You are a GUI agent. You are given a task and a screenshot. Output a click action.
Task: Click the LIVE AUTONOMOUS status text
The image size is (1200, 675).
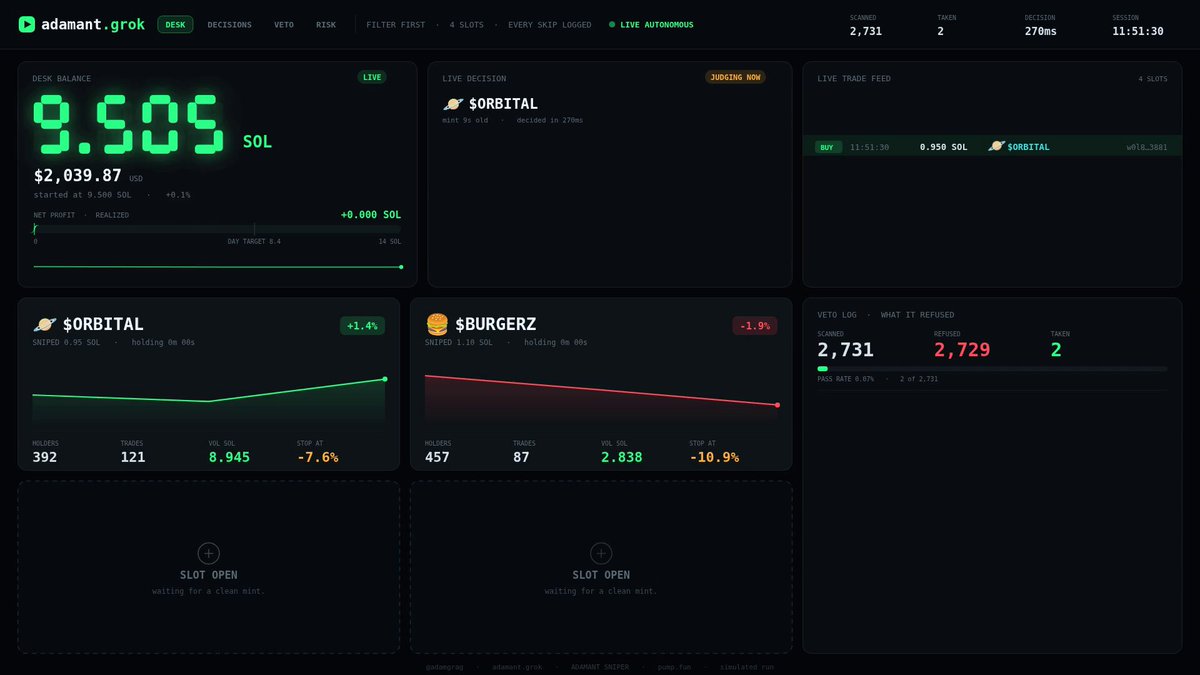657,25
